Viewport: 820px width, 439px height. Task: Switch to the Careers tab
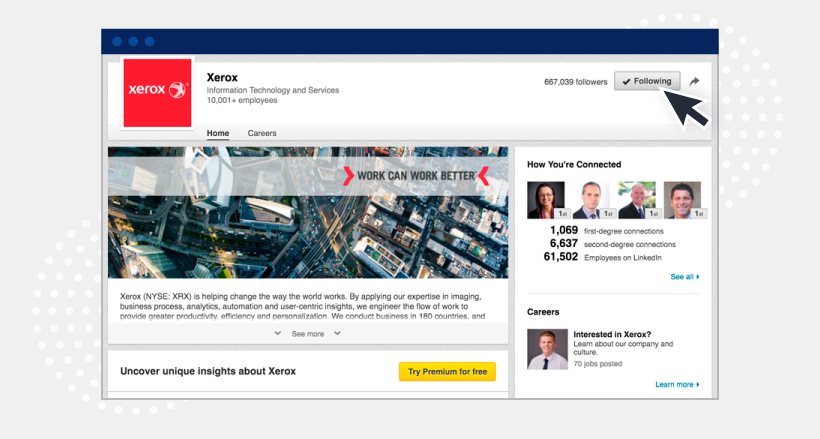(262, 133)
